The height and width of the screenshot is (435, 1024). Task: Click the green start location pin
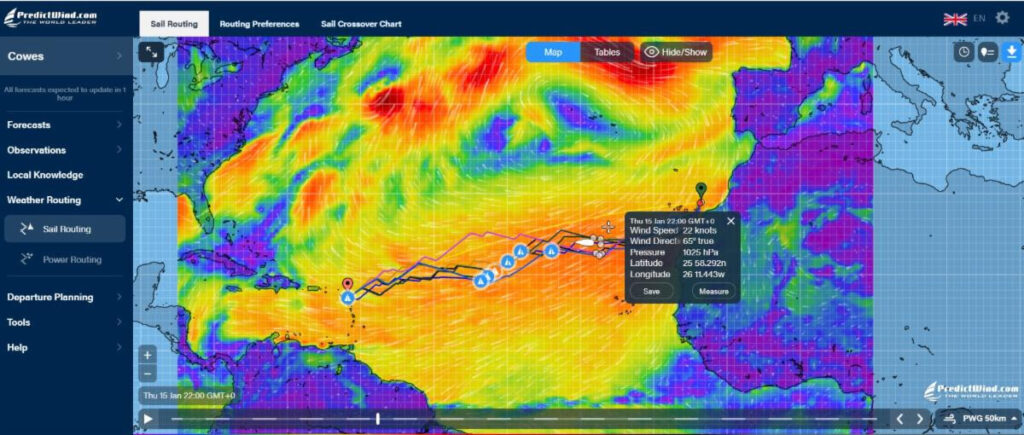tap(701, 190)
